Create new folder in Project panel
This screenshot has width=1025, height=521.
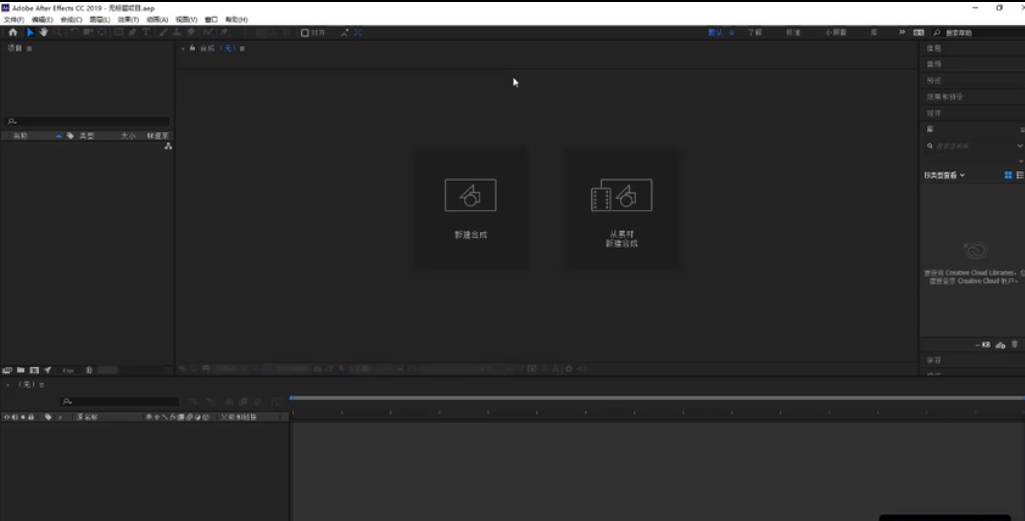[x=21, y=370]
